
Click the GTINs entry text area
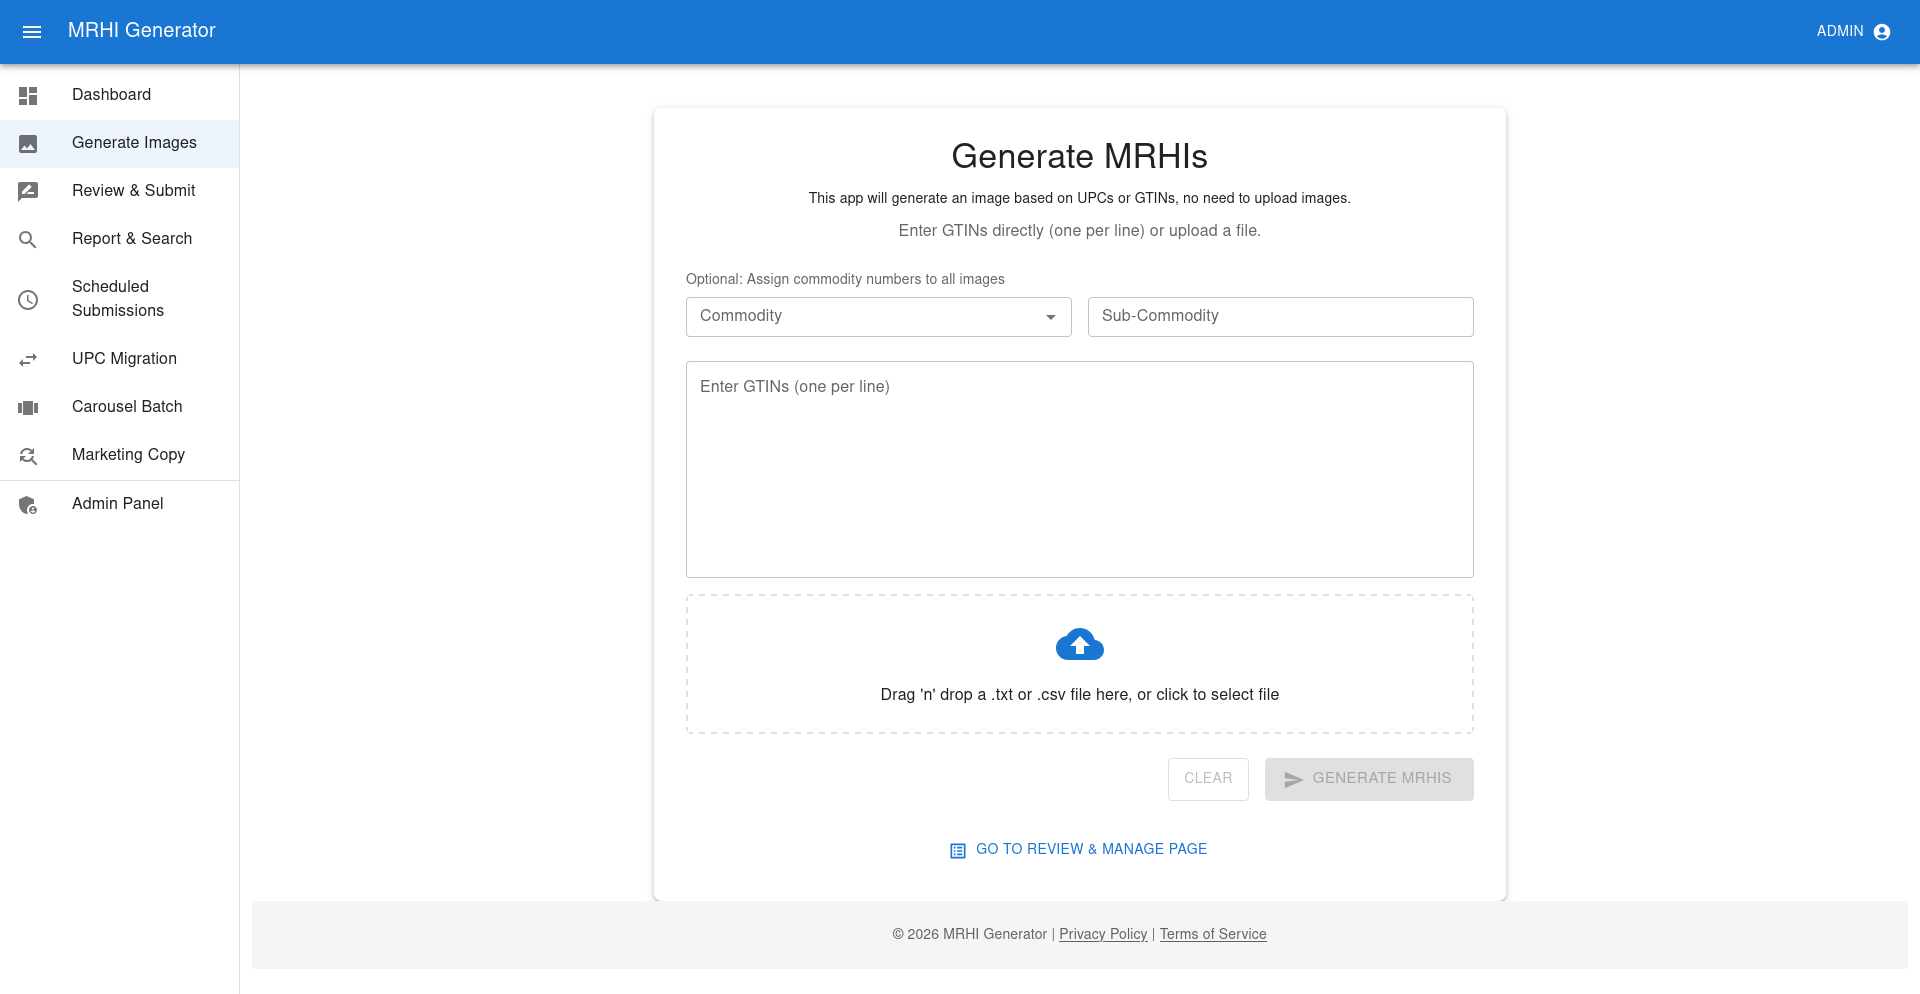(x=1079, y=468)
